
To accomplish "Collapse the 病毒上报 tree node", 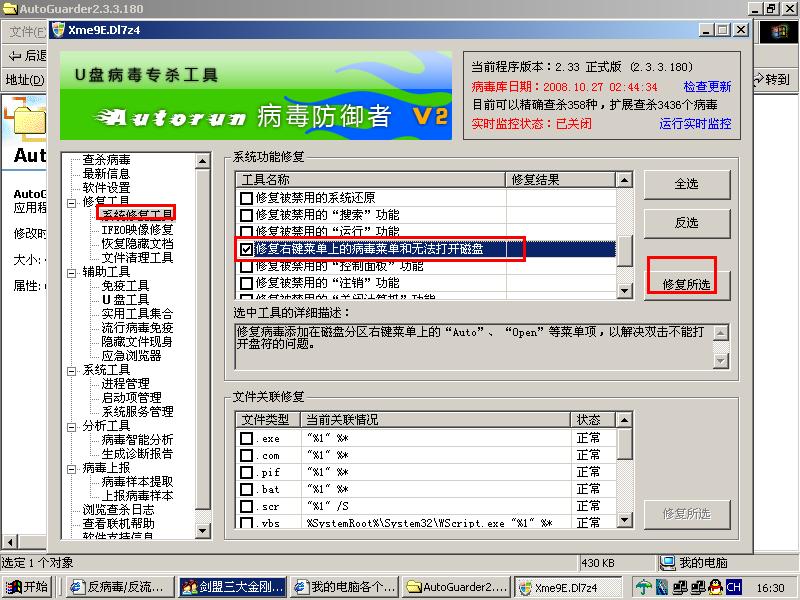I will [71, 468].
